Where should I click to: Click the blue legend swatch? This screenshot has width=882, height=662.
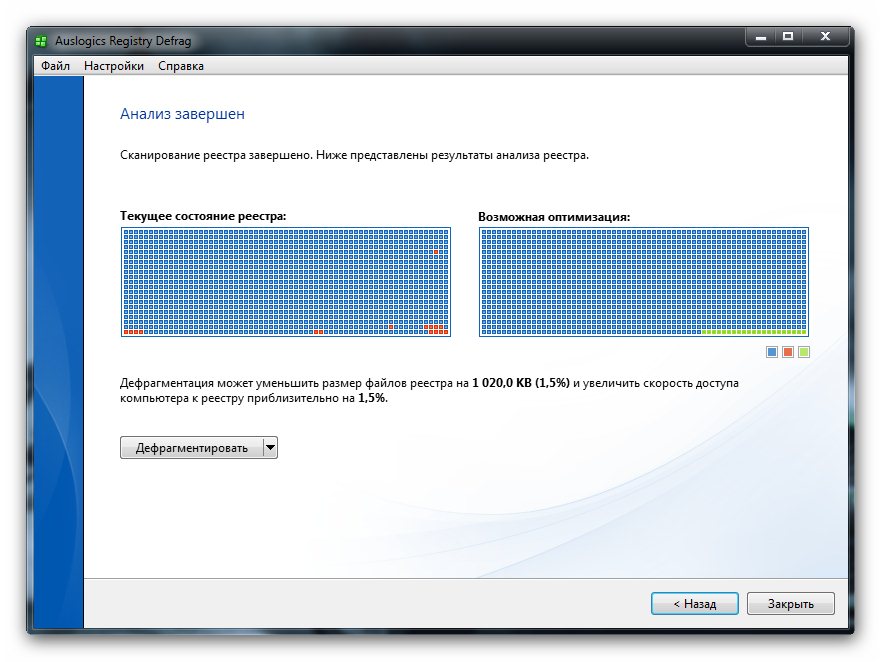point(772,352)
